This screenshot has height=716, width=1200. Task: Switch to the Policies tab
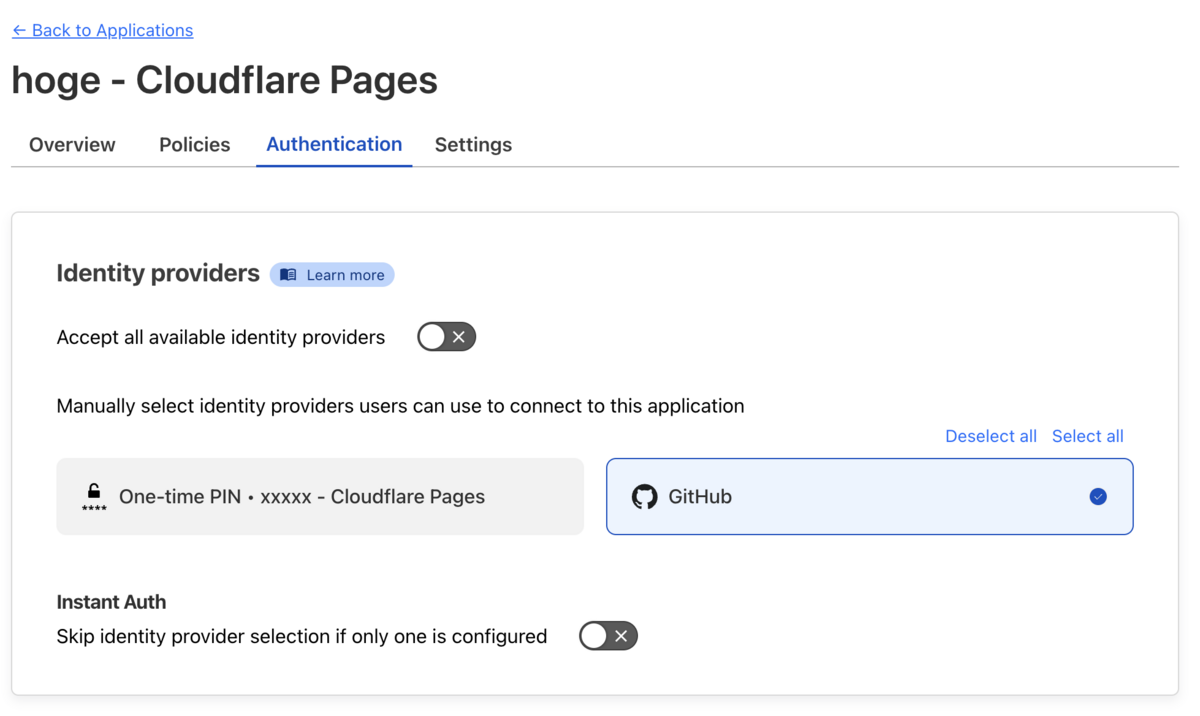tap(195, 145)
